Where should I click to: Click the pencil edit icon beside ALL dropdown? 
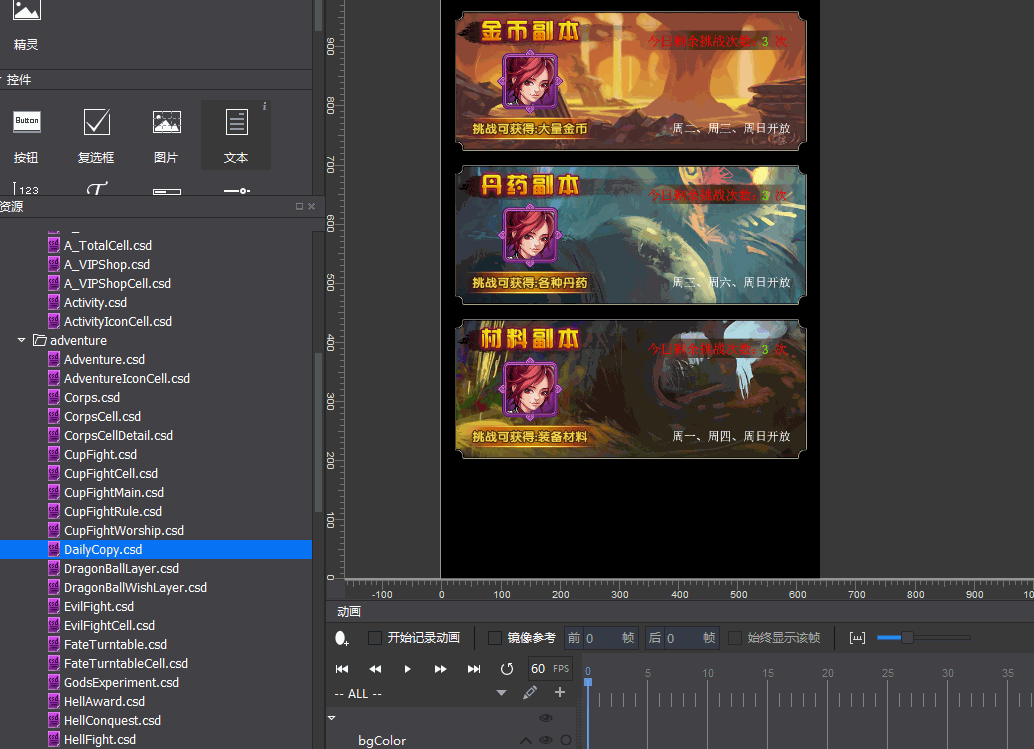[530, 693]
